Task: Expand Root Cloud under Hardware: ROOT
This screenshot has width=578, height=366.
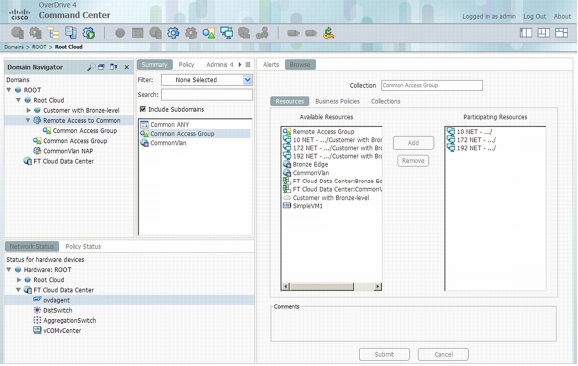Action: point(19,280)
